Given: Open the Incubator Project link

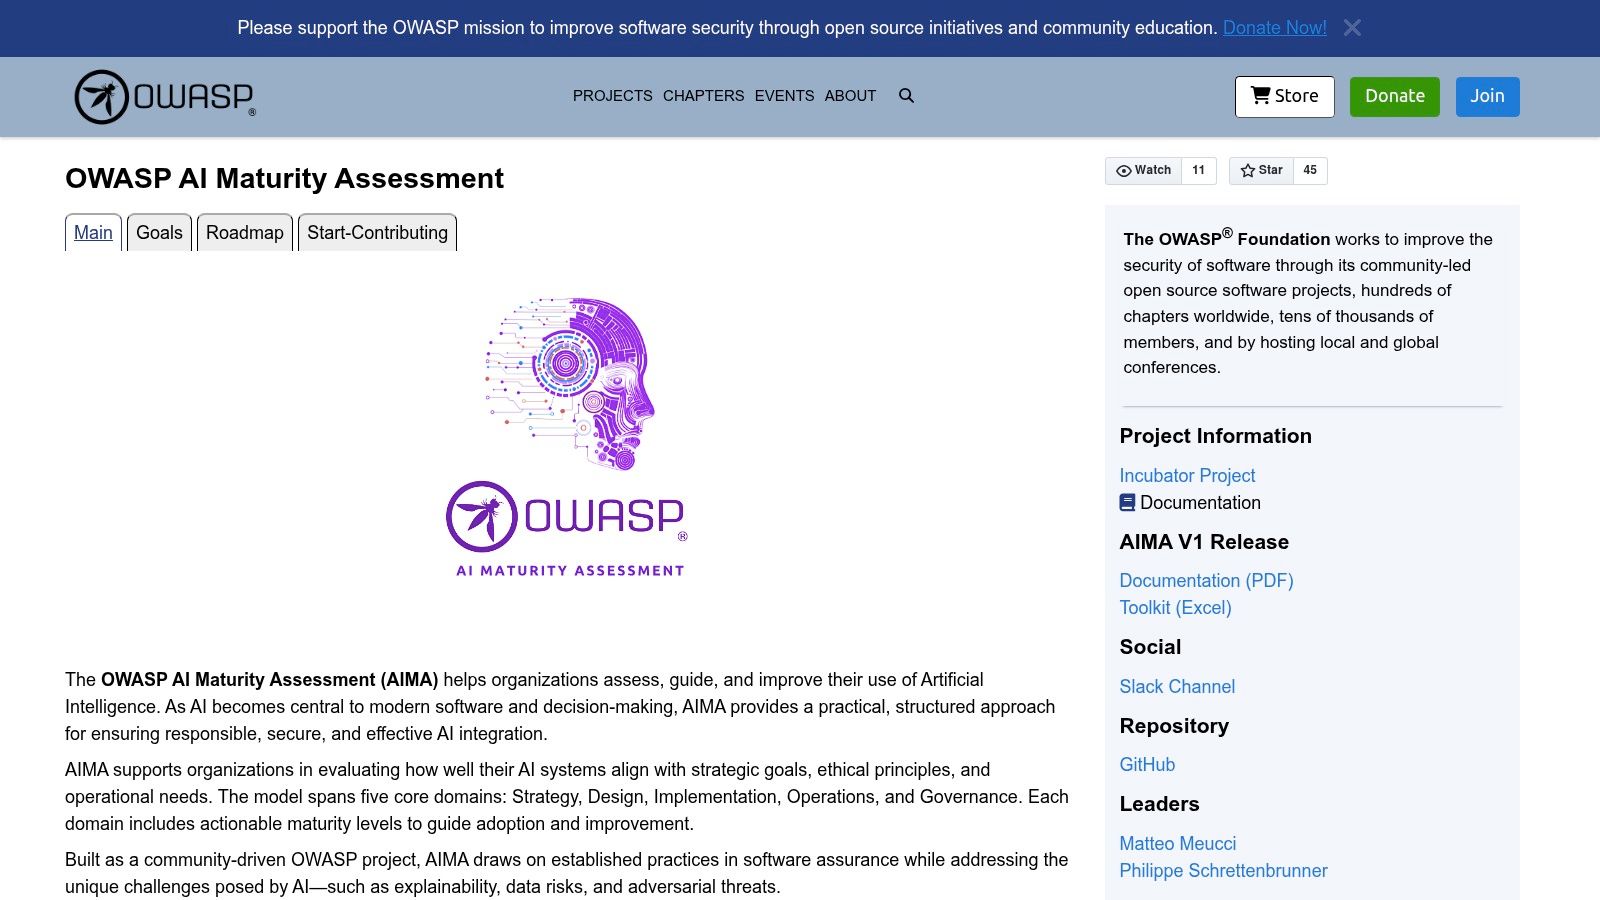Looking at the screenshot, I should click(1187, 476).
